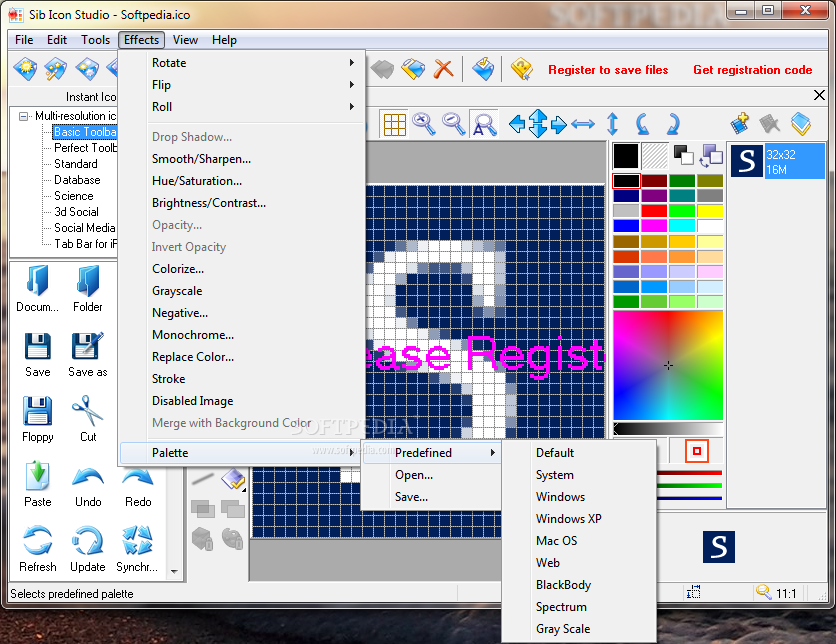This screenshot has width=836, height=644.
Task: Open the Palette submenu entry
Action: point(242,453)
